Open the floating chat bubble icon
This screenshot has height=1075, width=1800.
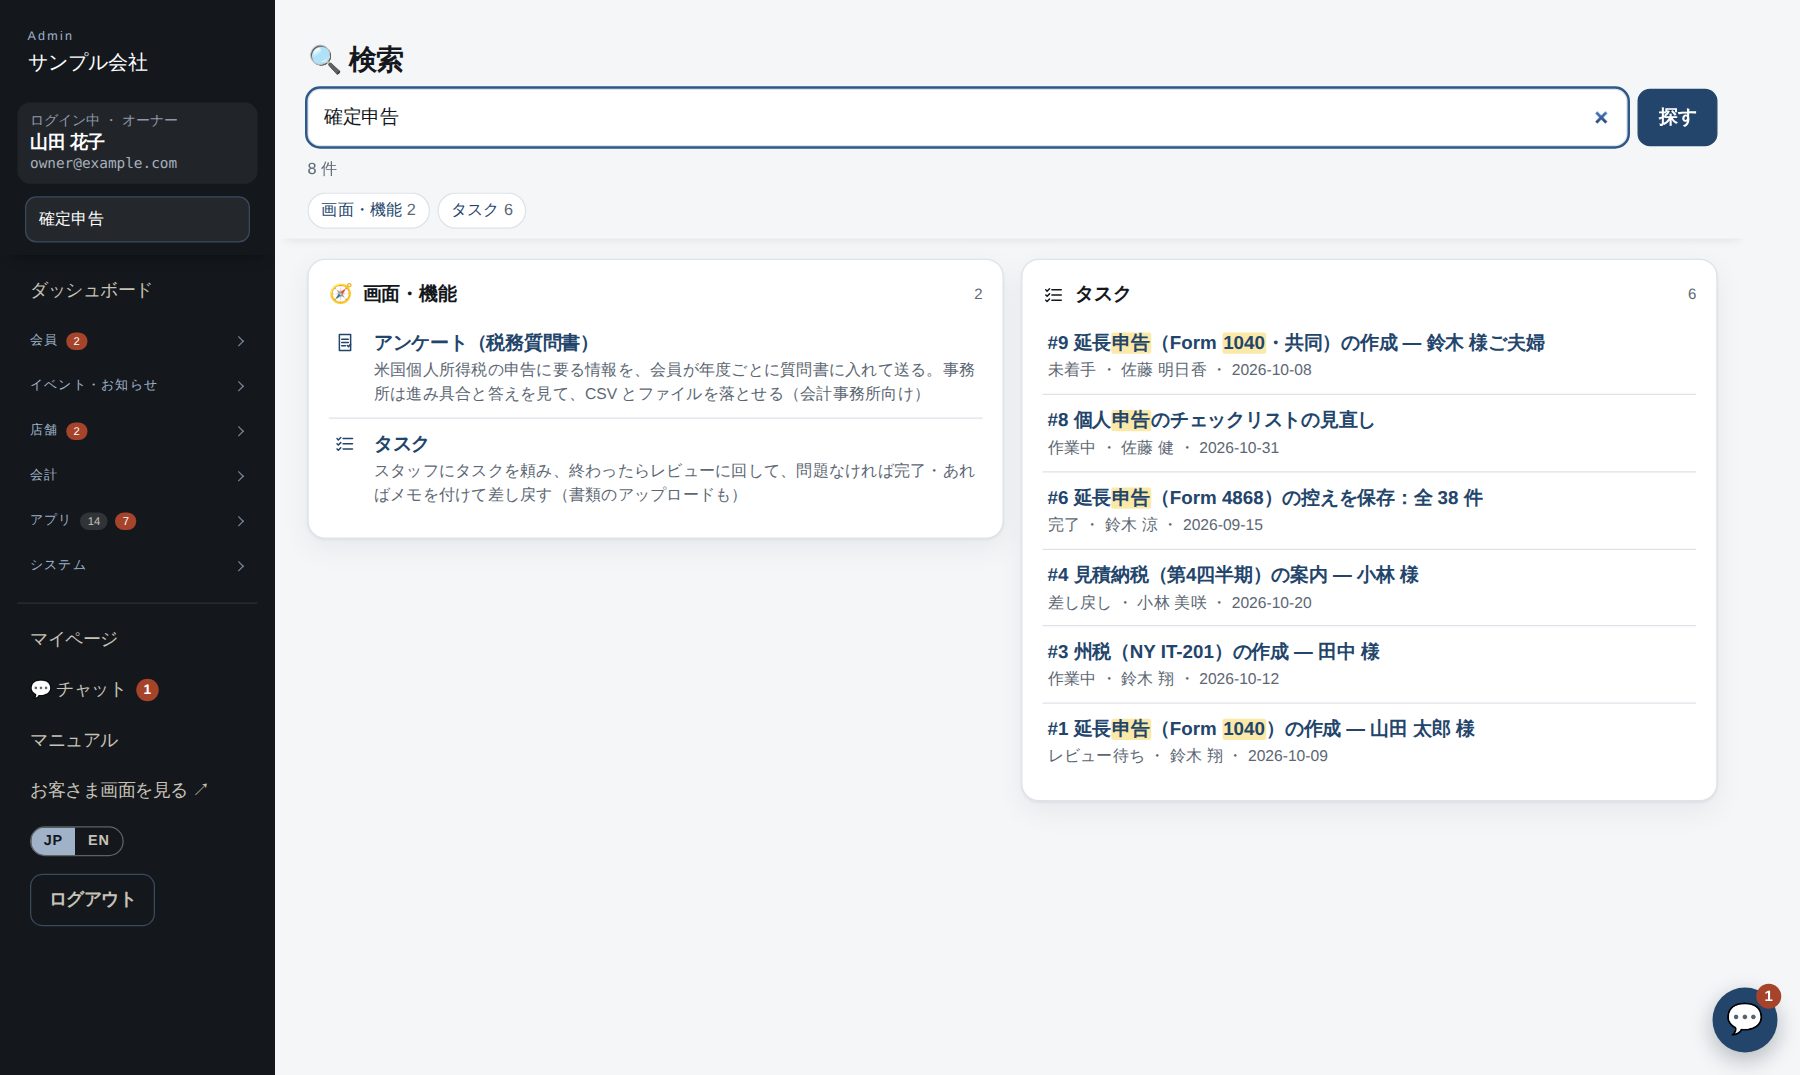coord(1744,1019)
